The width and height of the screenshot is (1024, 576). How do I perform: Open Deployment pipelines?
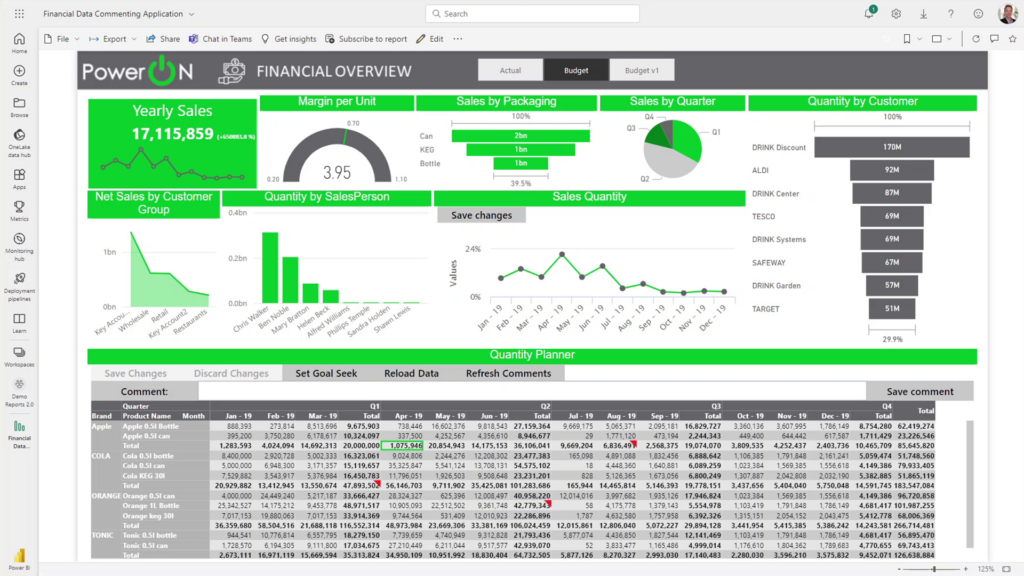pos(19,287)
